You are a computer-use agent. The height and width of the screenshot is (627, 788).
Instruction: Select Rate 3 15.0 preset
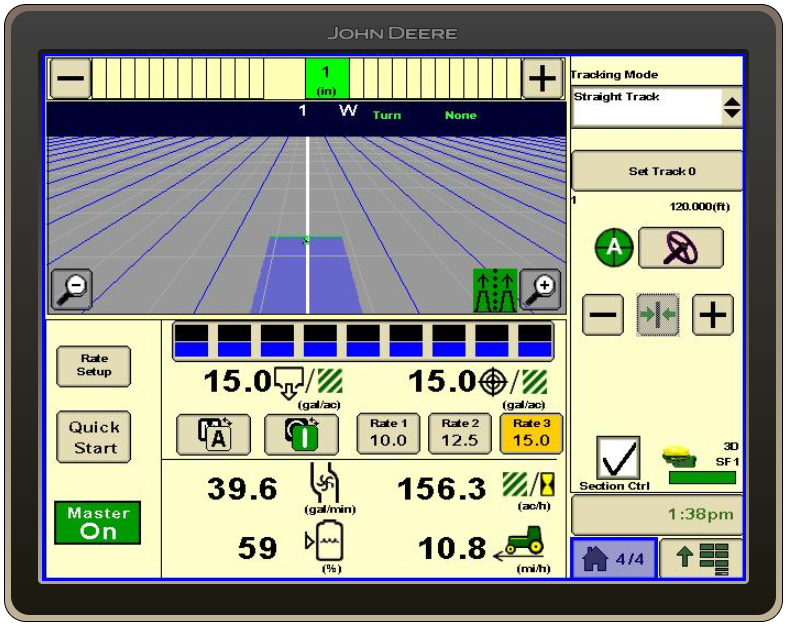coord(531,434)
